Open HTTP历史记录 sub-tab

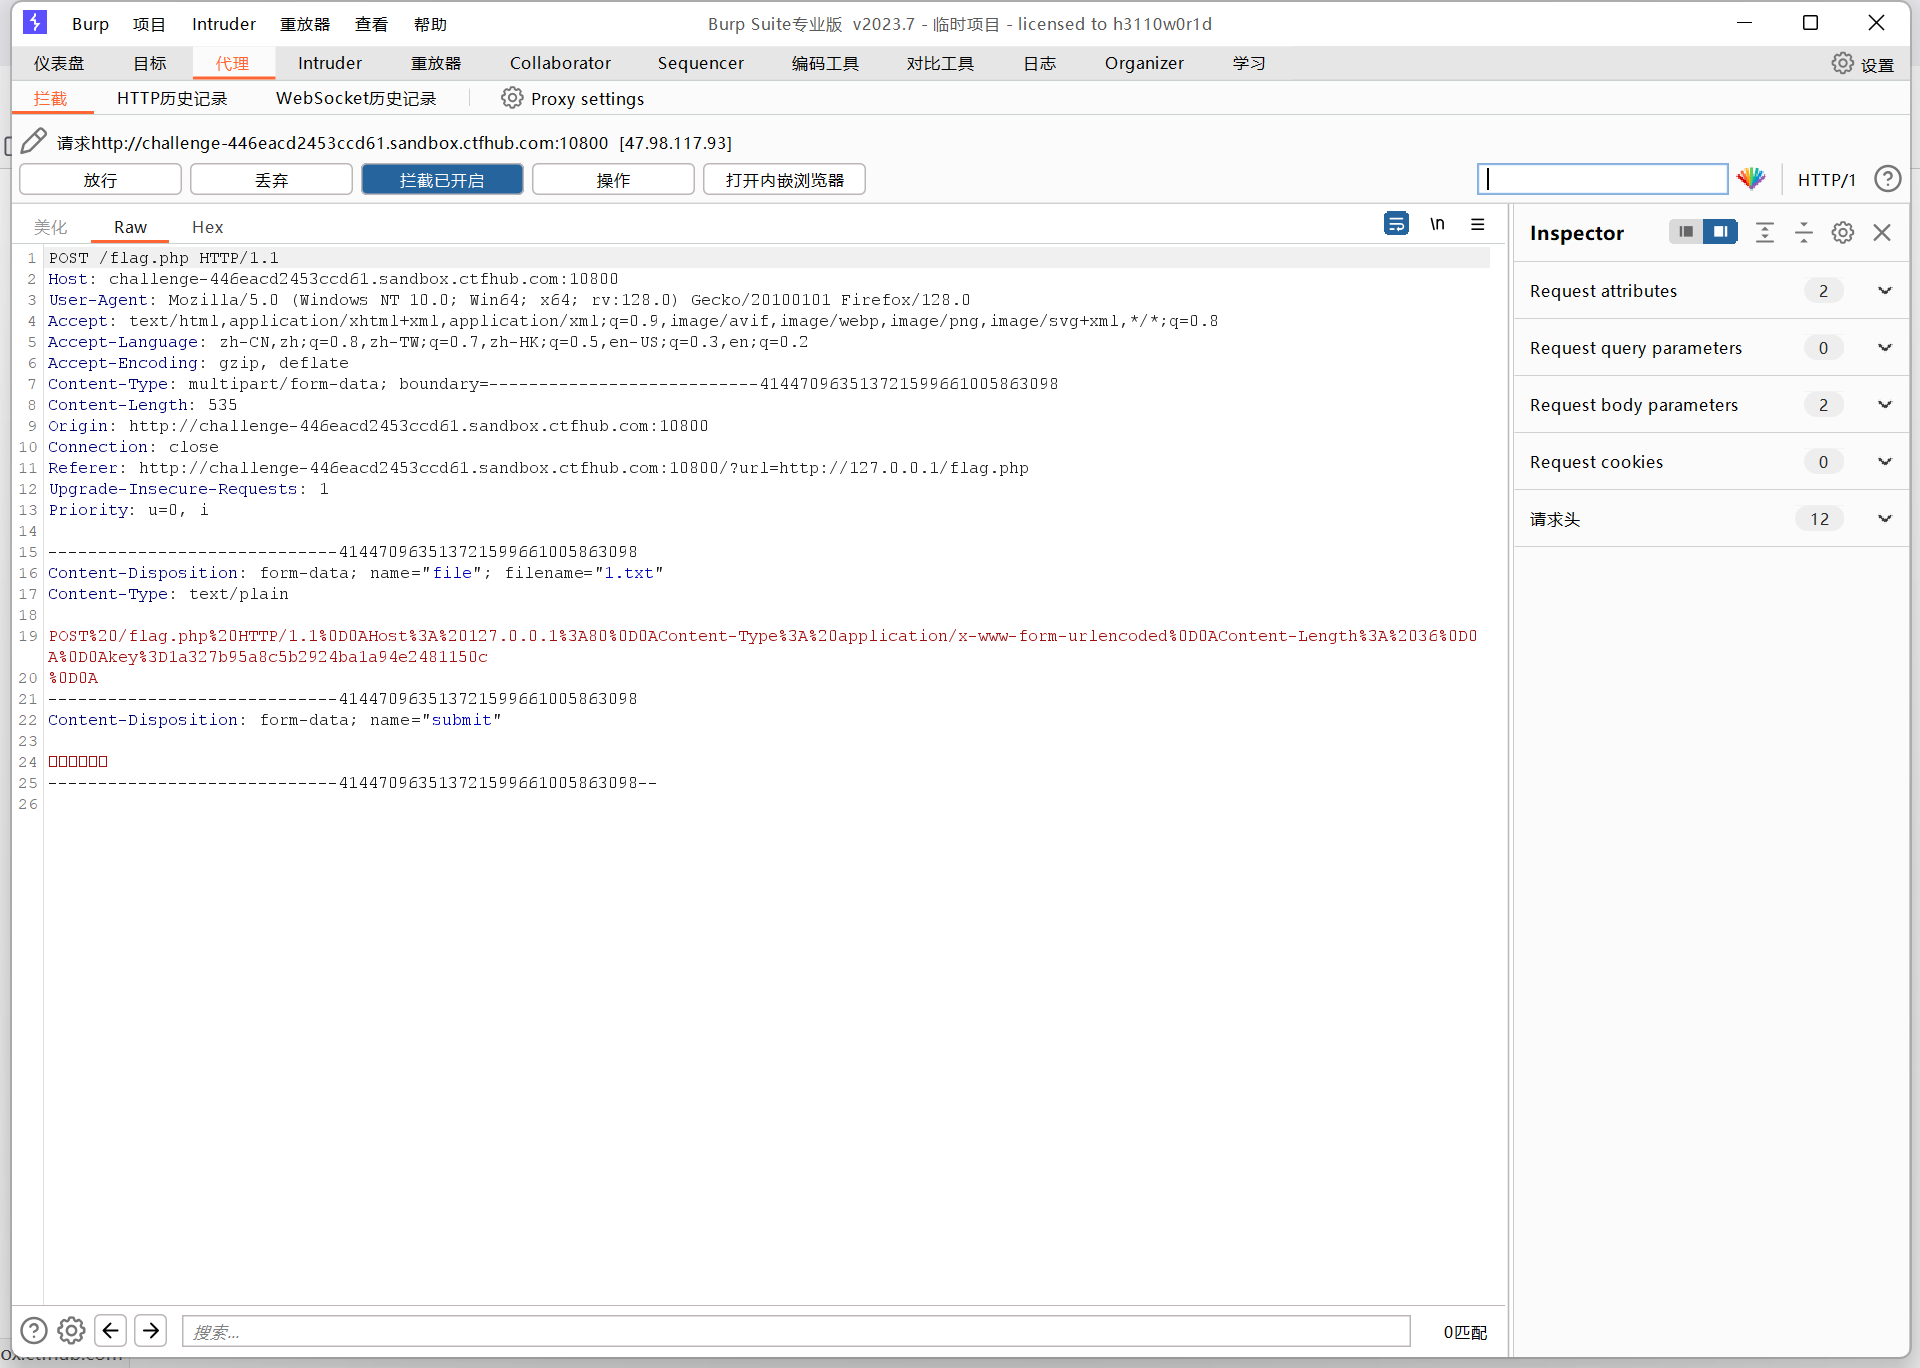[x=172, y=98]
